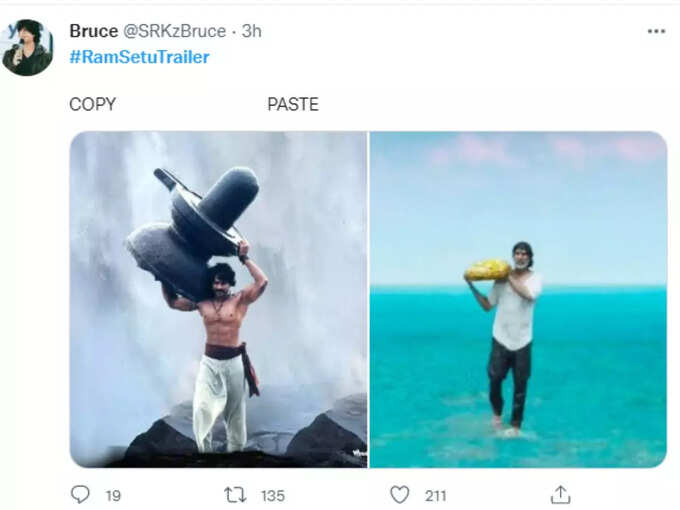Click the retweet count 135

click(x=273, y=496)
